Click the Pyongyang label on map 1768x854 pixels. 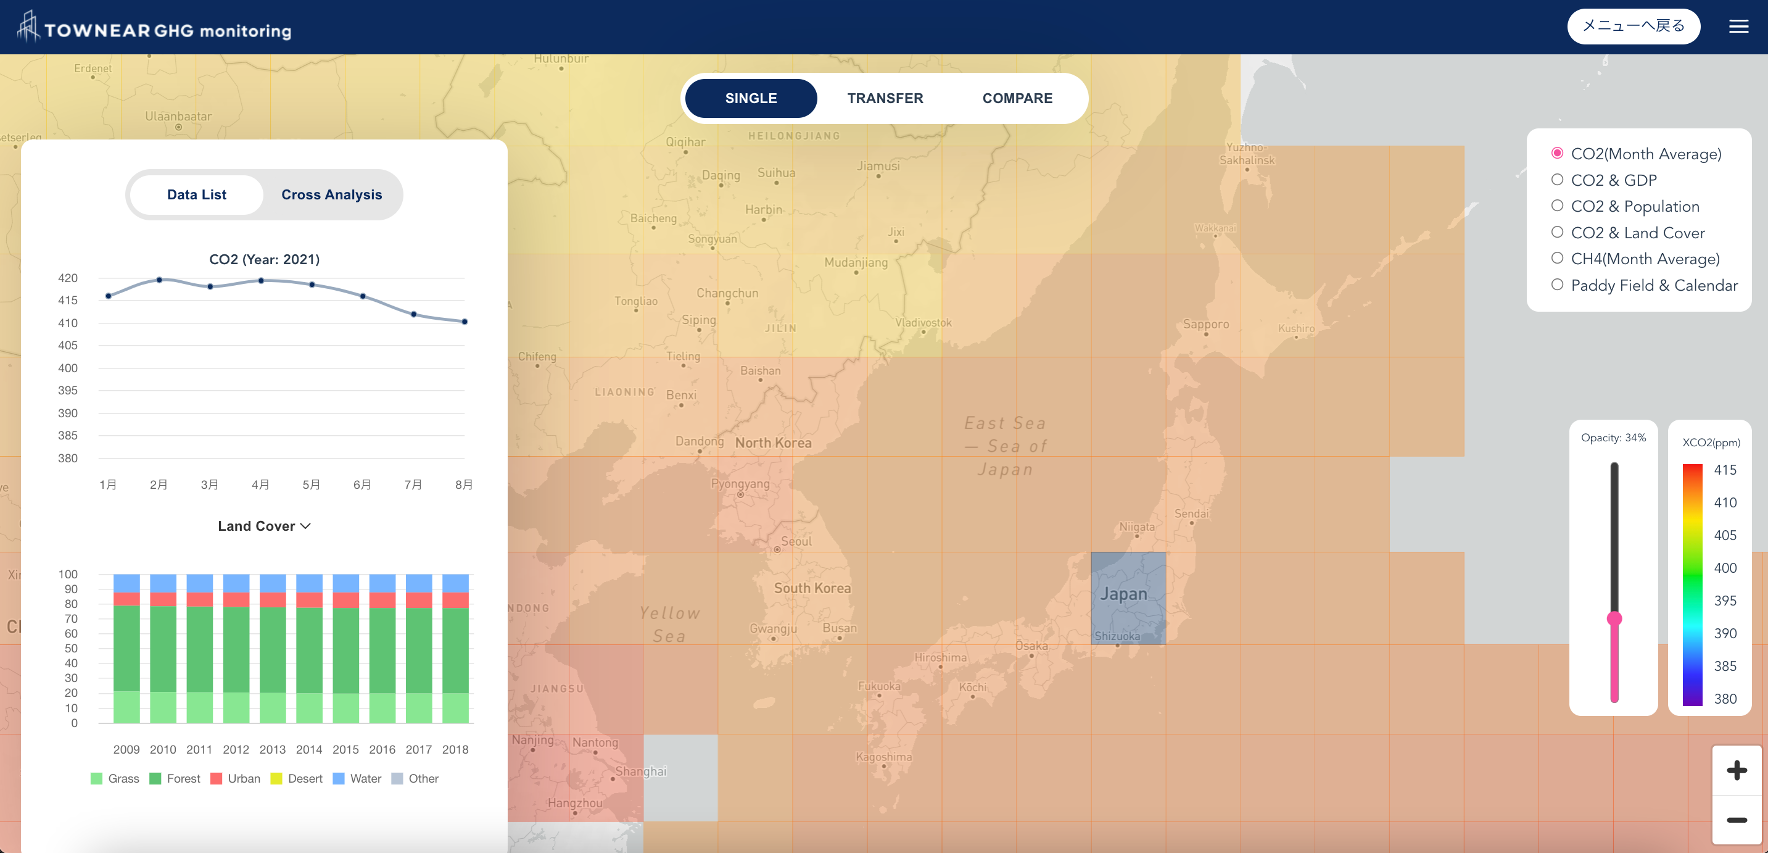[x=740, y=484]
